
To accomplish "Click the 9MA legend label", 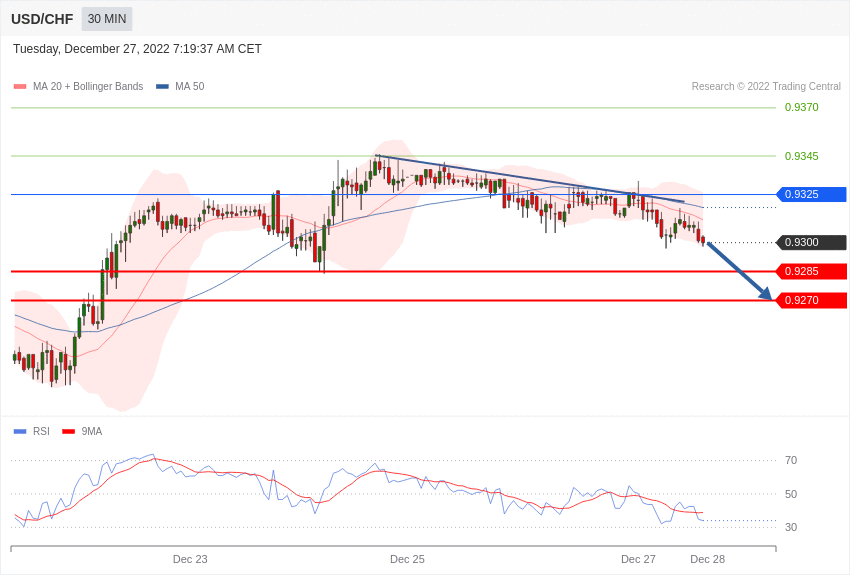I will point(92,431).
